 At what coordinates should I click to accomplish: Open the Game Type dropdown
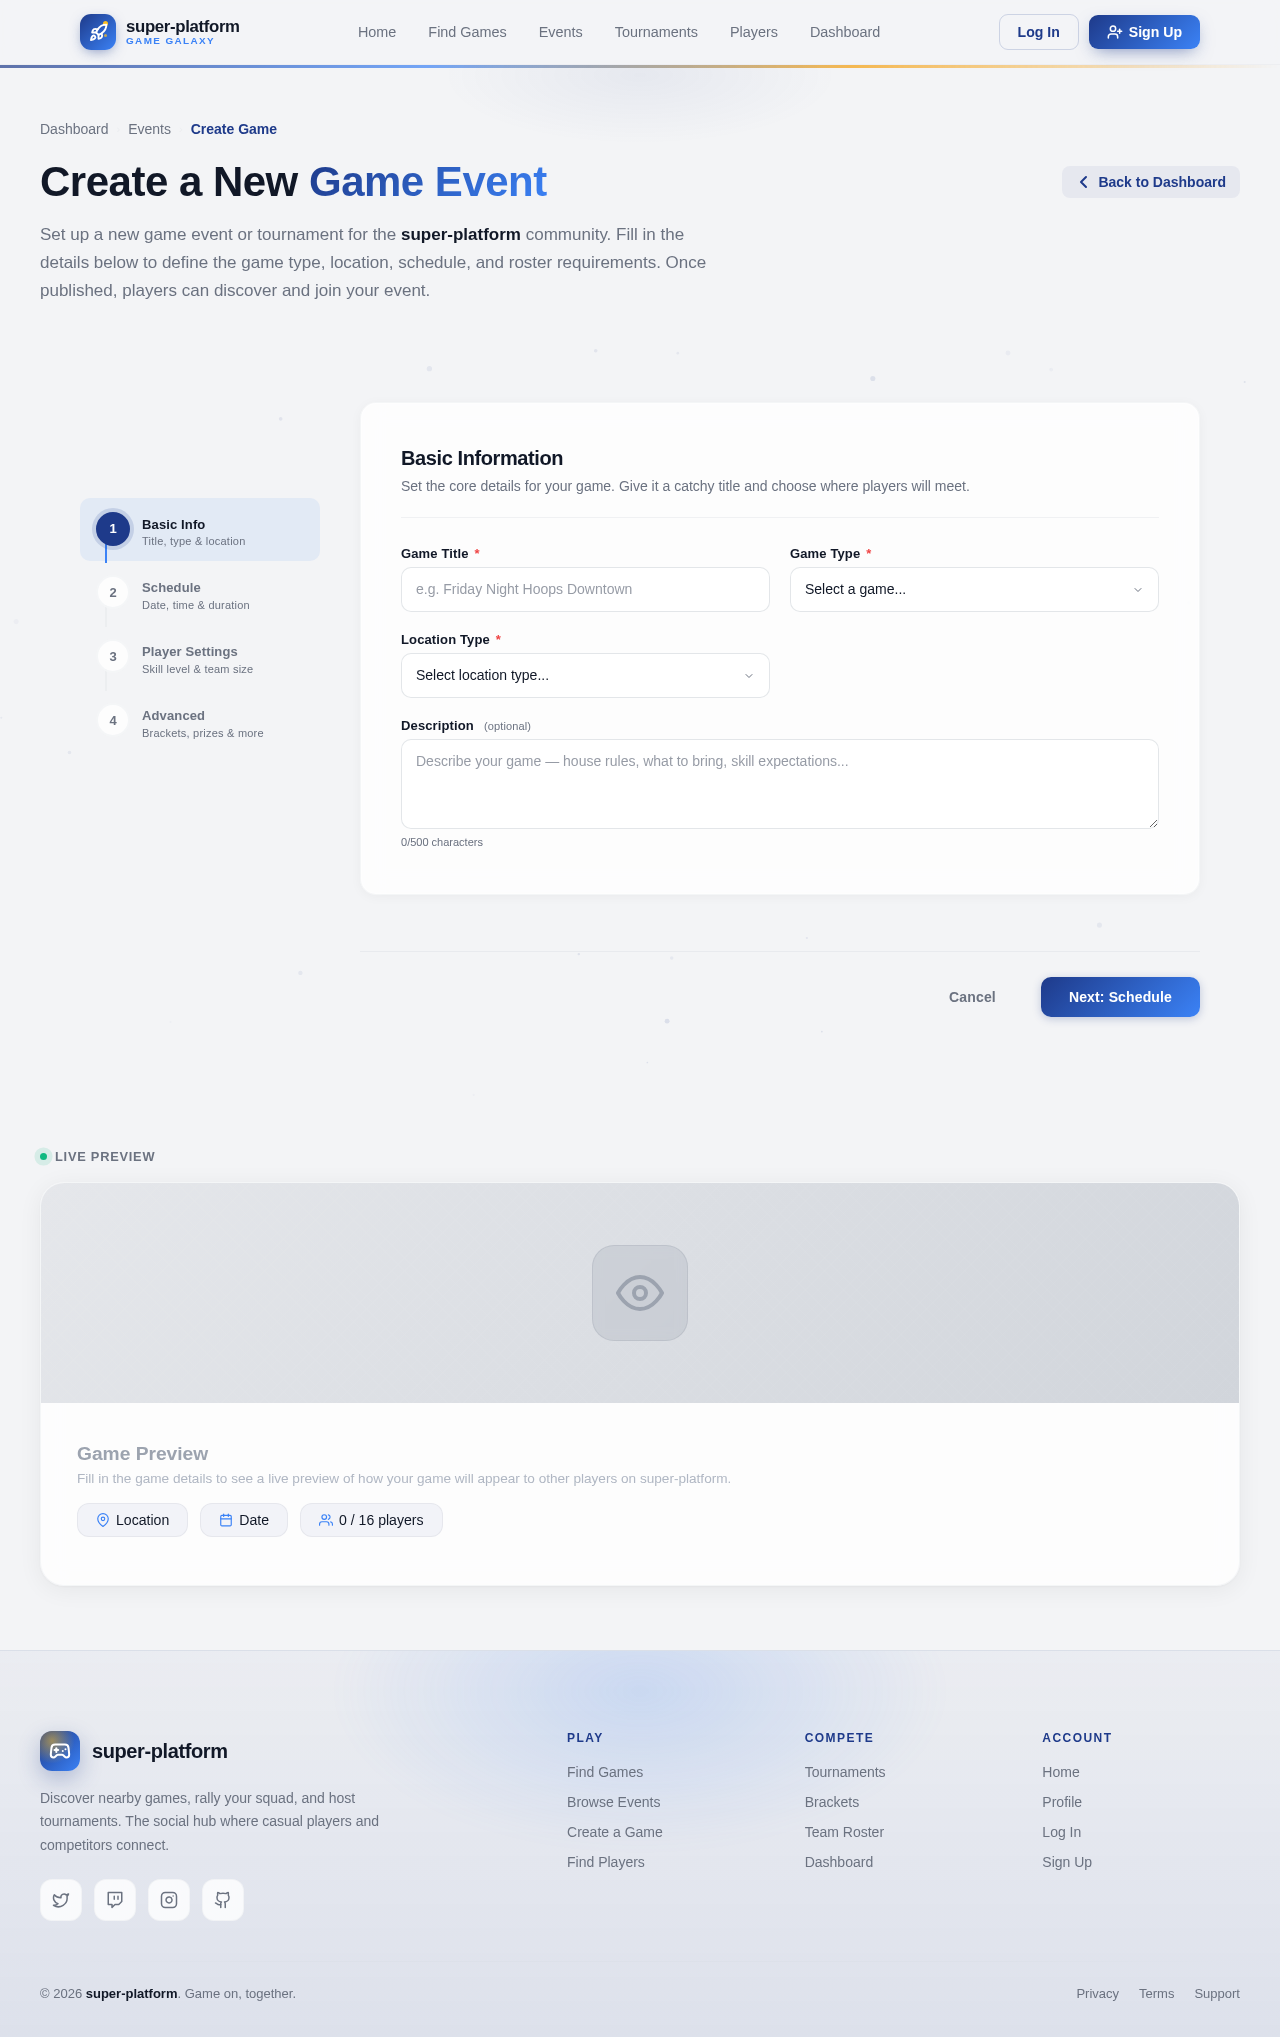tap(974, 590)
